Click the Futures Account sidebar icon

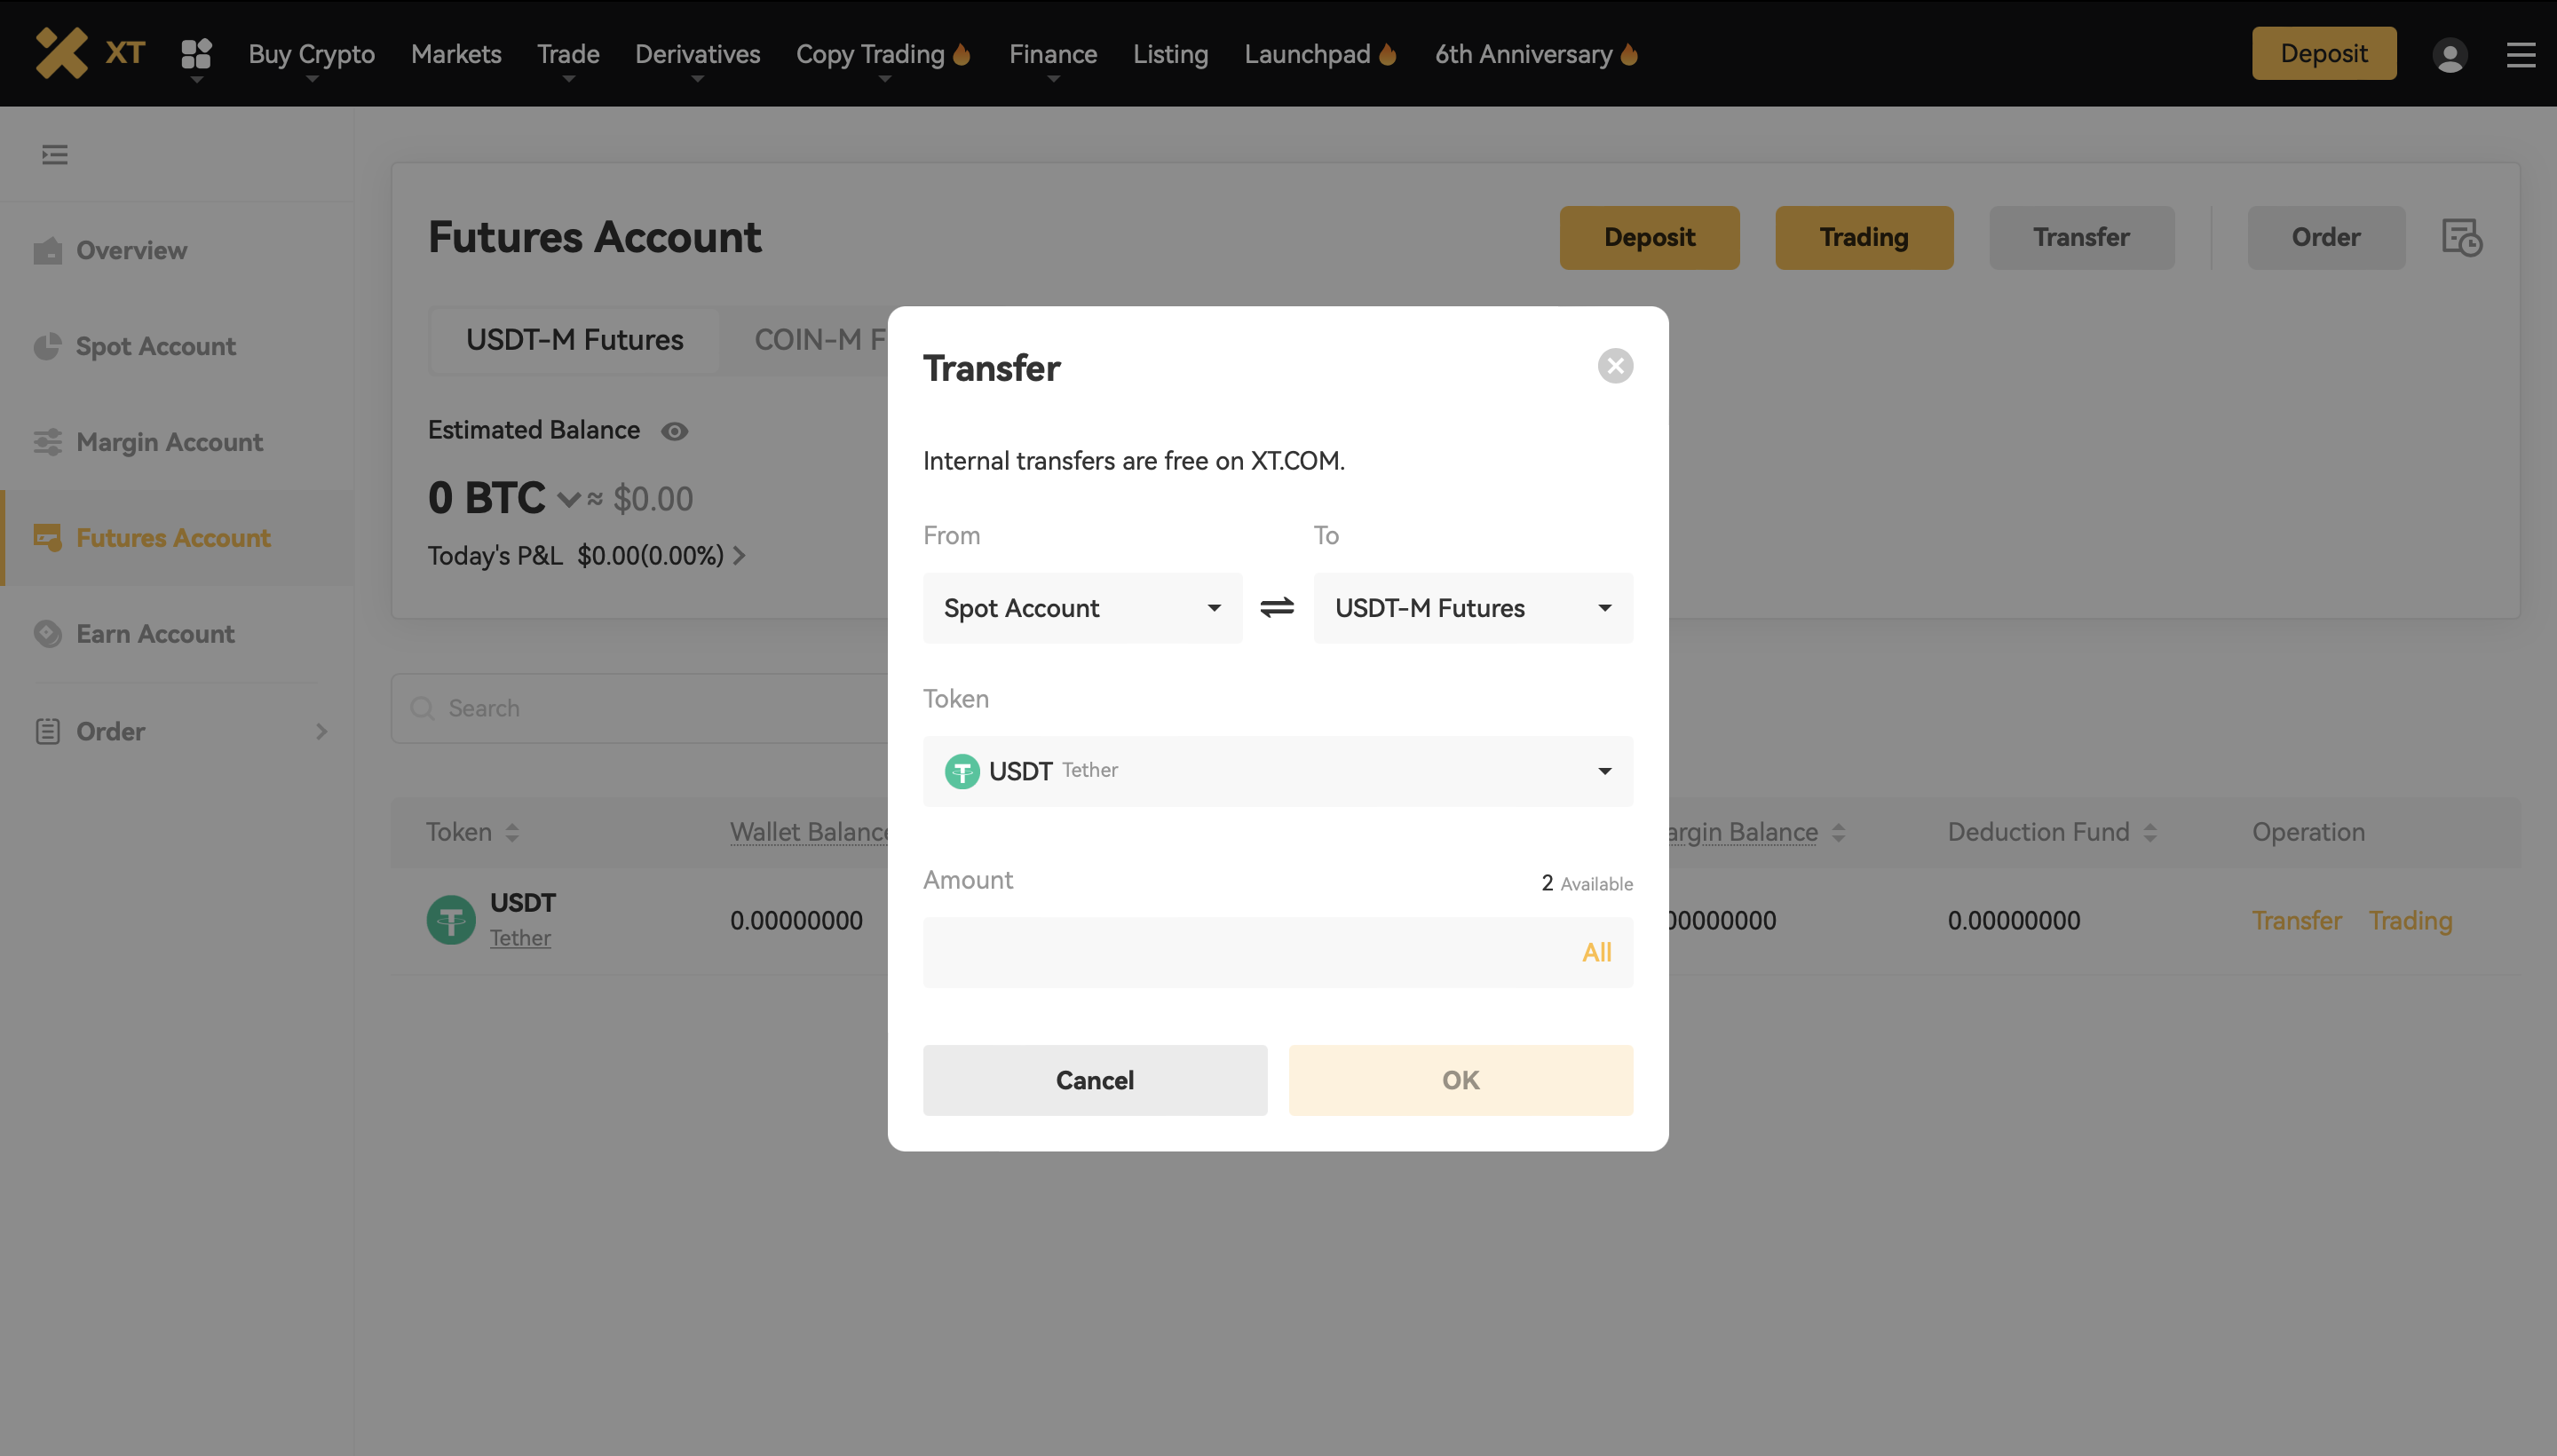coord(47,538)
